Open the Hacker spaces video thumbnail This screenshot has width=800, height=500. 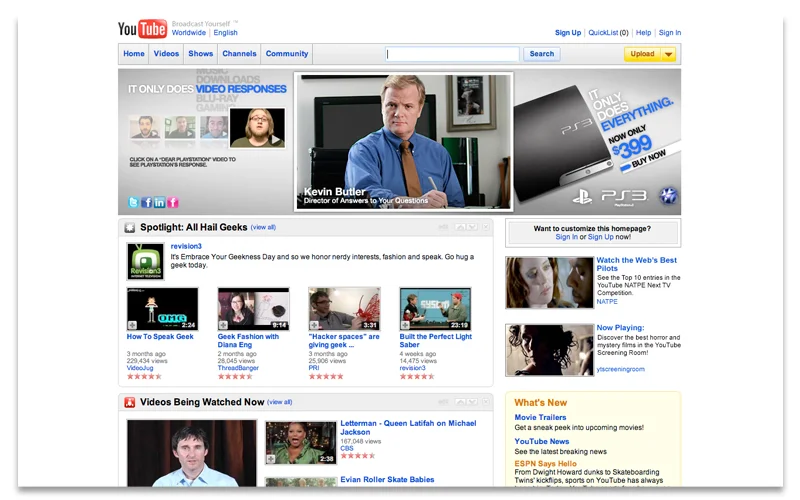(344, 309)
